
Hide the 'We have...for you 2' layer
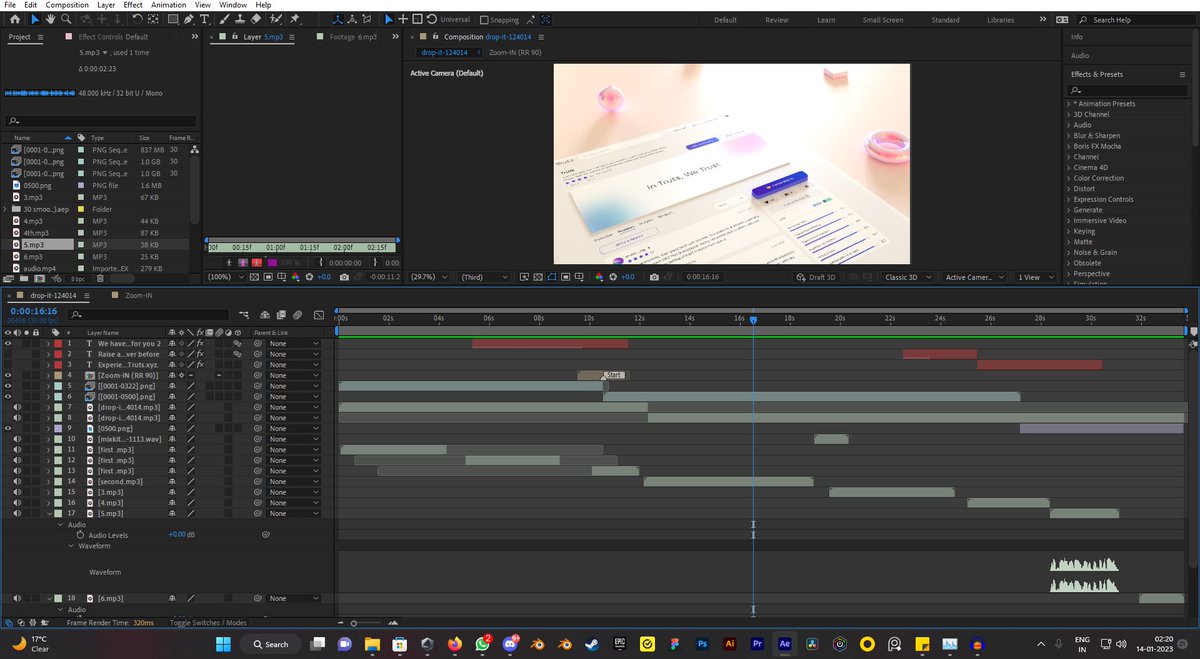click(x=7, y=344)
